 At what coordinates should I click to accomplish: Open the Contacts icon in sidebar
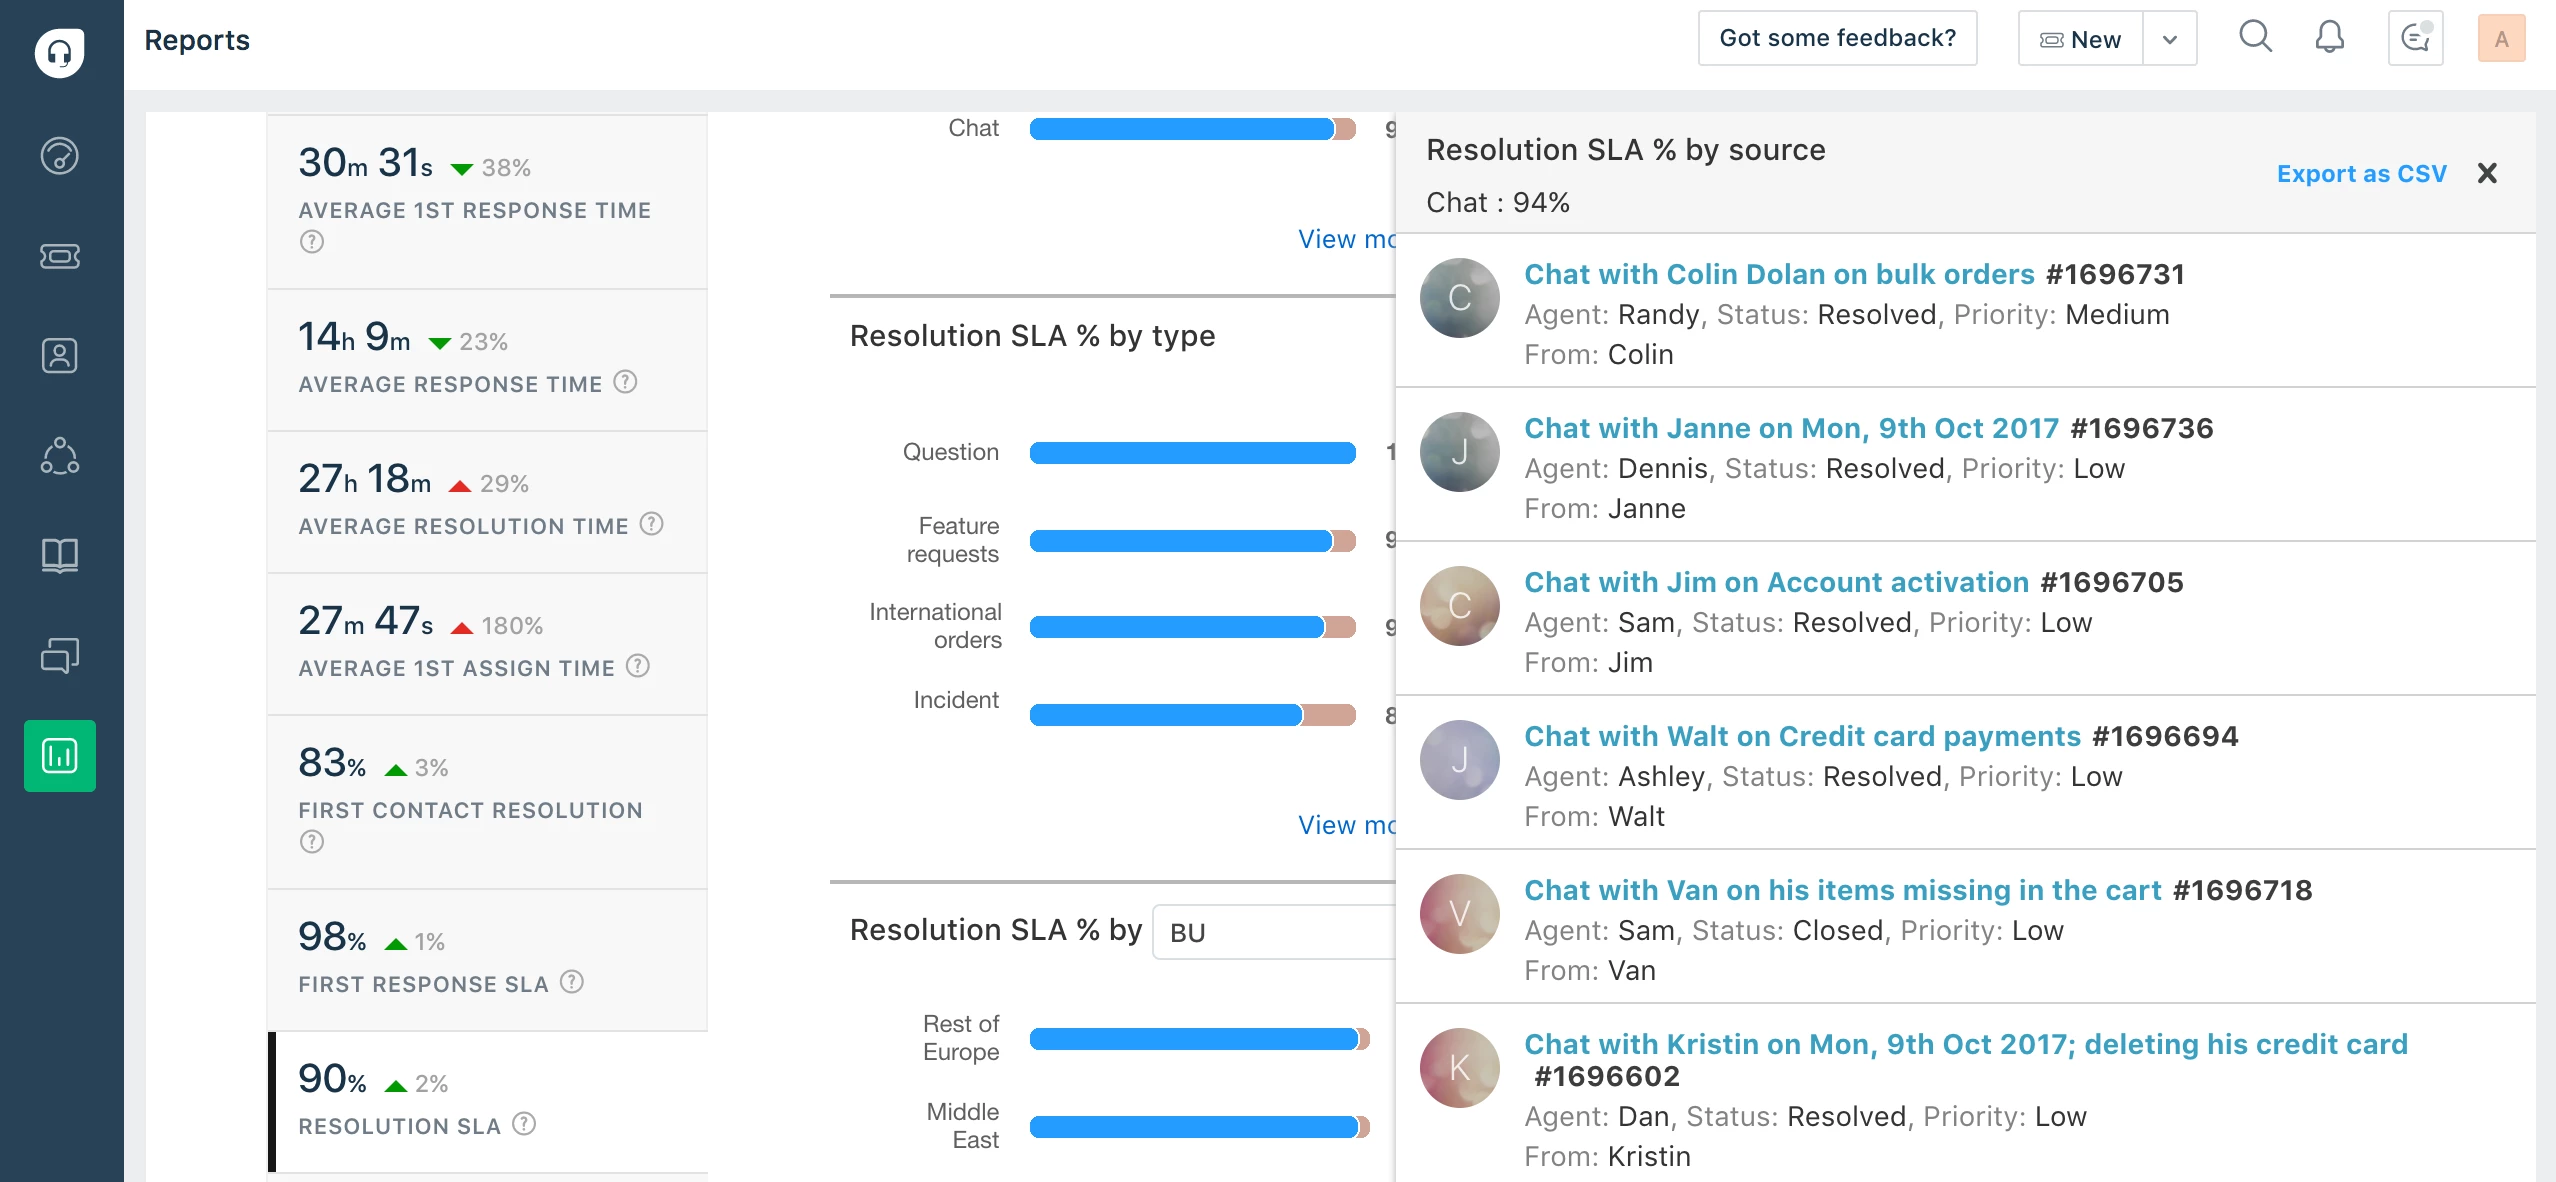tap(60, 356)
